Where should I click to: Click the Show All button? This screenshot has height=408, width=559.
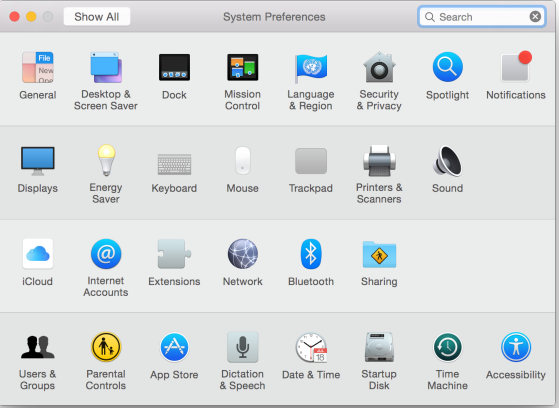97,17
